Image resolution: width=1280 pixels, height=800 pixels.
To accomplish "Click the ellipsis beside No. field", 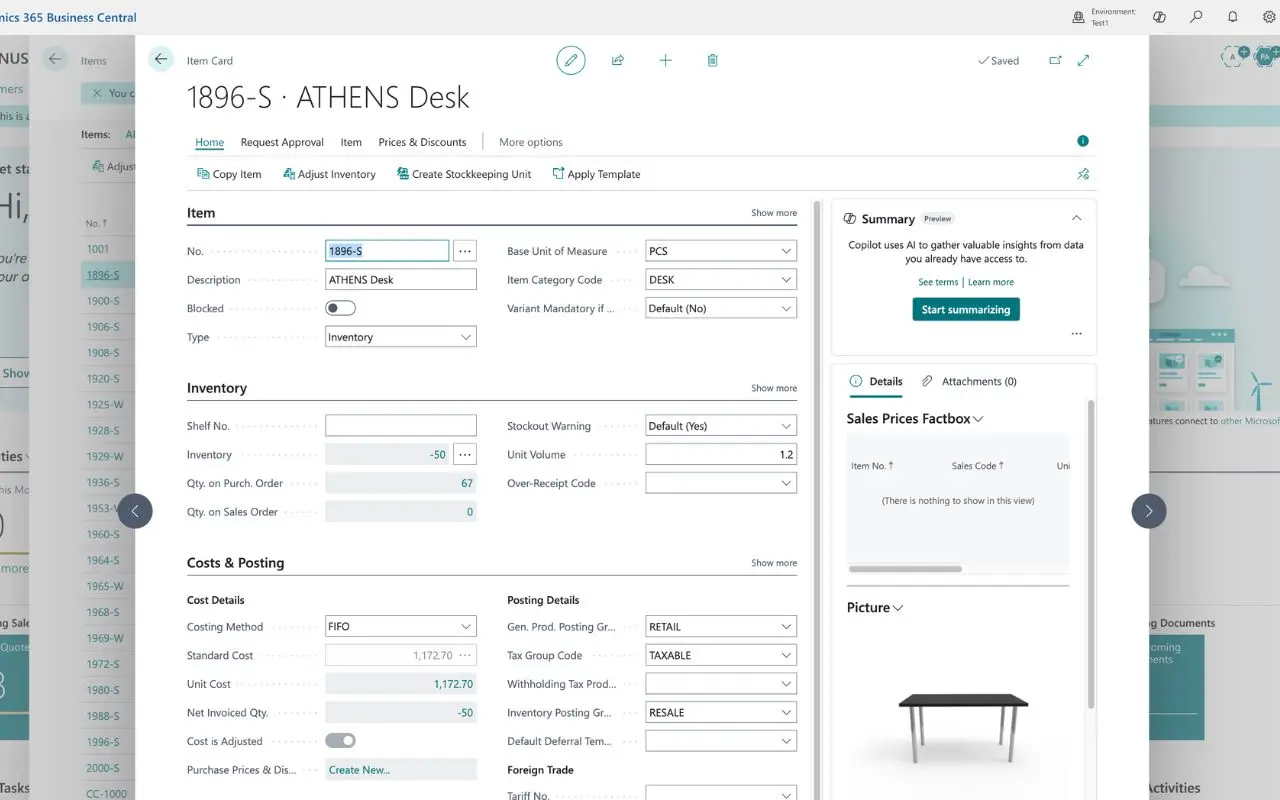I will click(x=465, y=251).
